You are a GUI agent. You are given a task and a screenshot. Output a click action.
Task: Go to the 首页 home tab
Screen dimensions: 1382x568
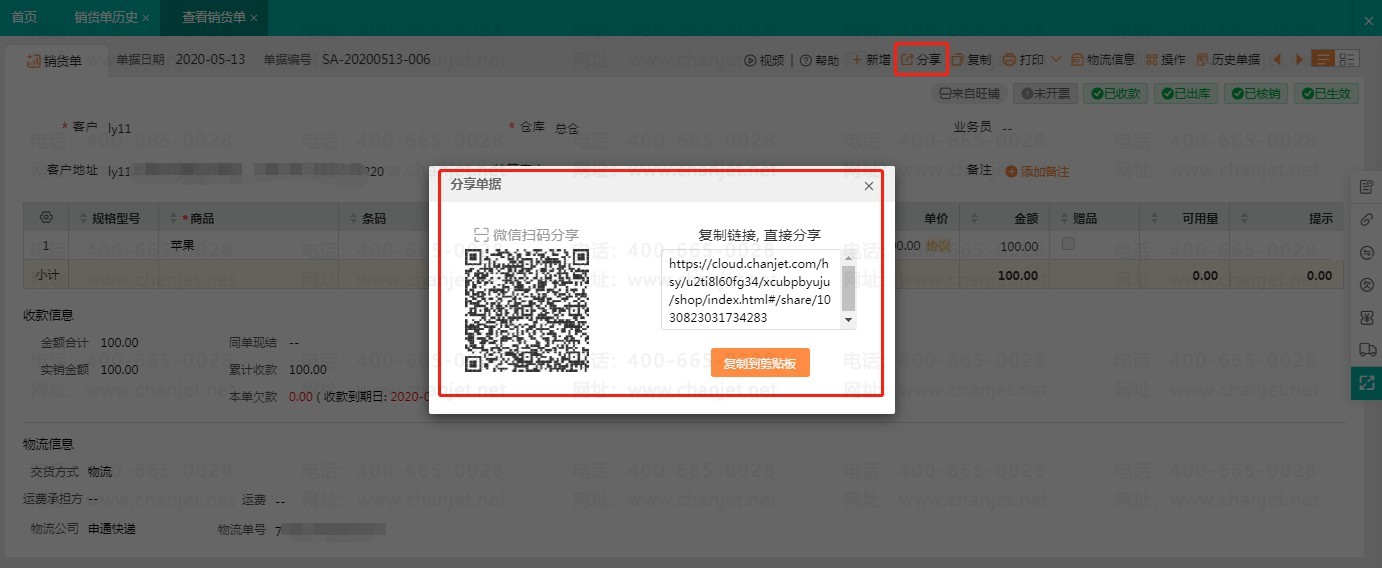25,17
